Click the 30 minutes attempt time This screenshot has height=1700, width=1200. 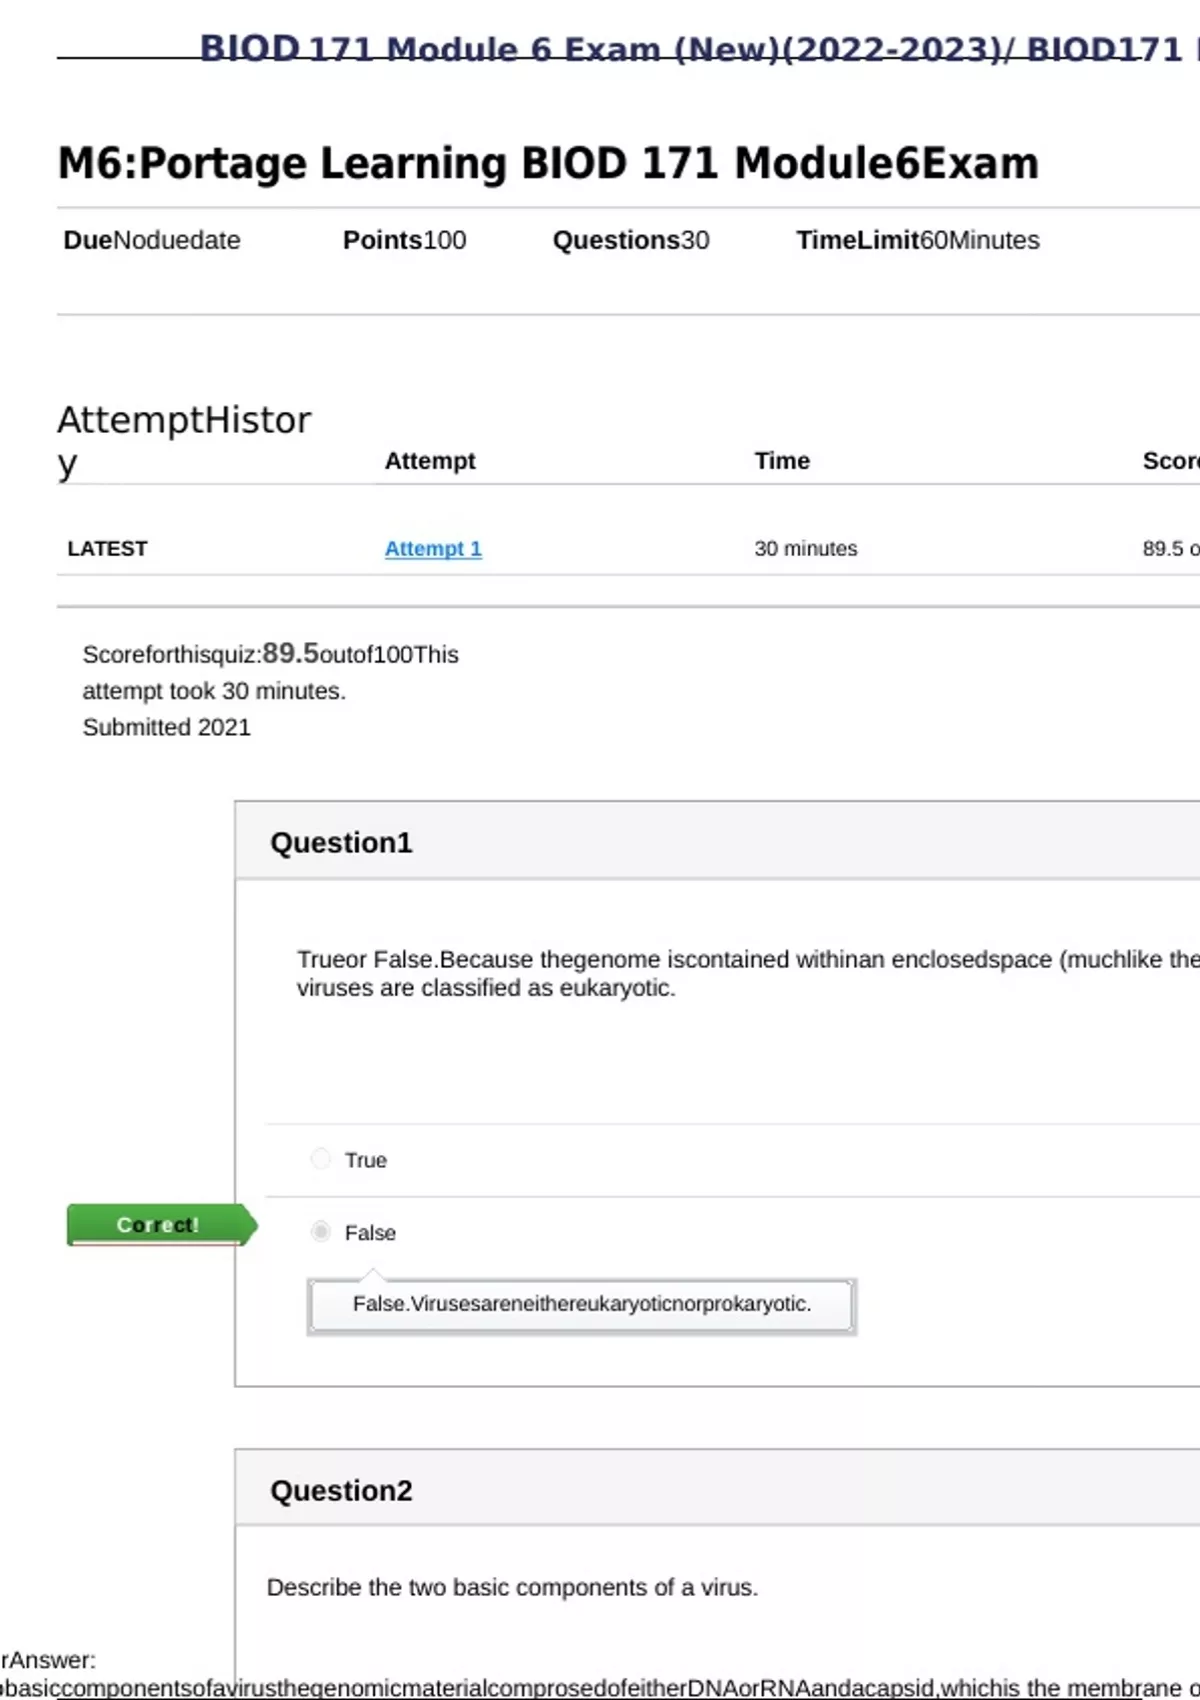tap(806, 549)
